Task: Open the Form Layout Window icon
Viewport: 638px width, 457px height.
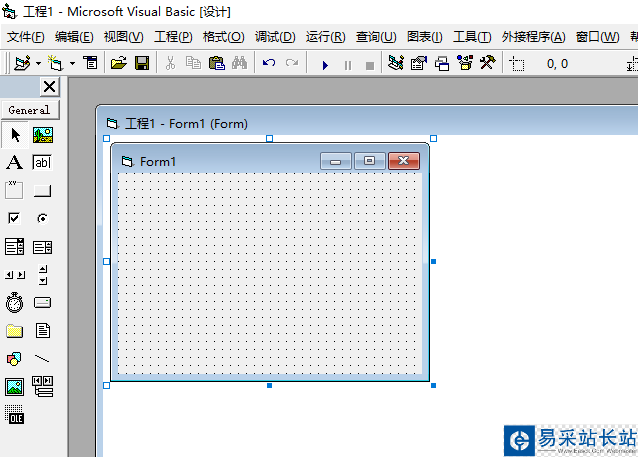Action: coord(442,63)
